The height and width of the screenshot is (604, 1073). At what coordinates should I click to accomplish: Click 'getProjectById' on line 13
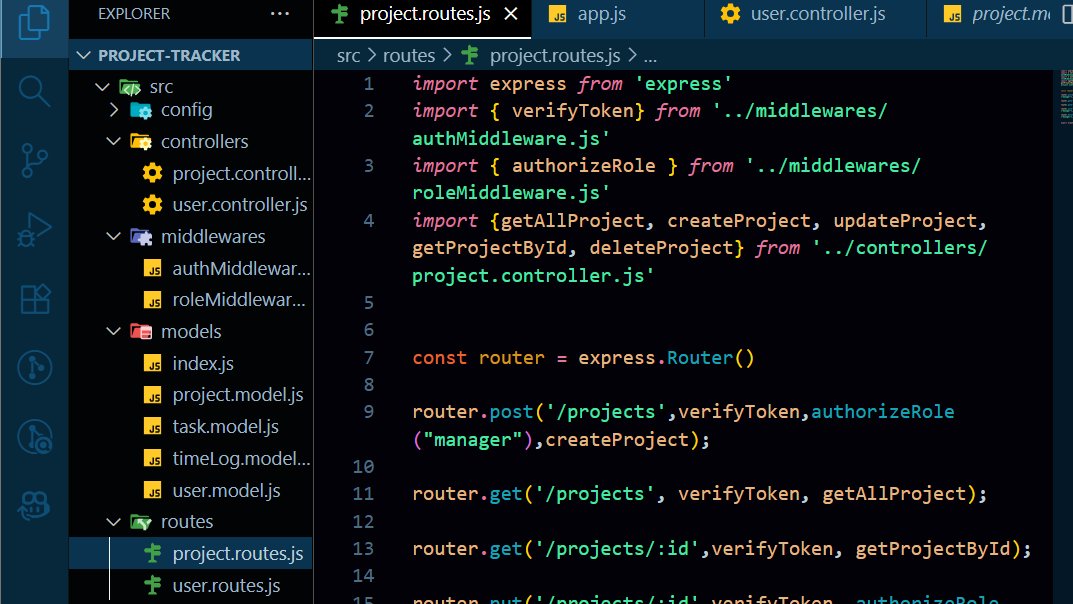coord(933,549)
